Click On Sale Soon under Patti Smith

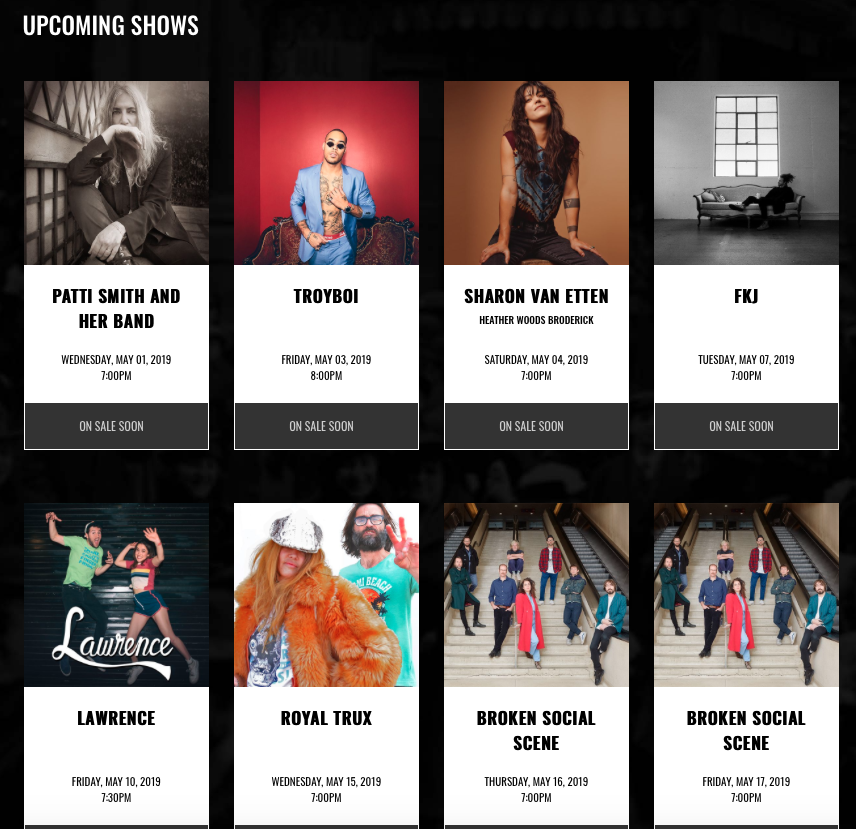[116, 426]
